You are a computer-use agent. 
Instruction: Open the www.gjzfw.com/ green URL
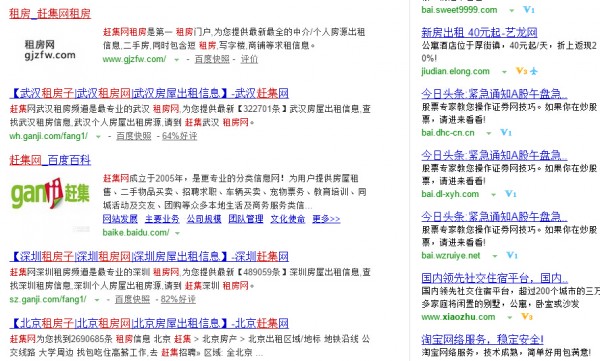coord(134,59)
